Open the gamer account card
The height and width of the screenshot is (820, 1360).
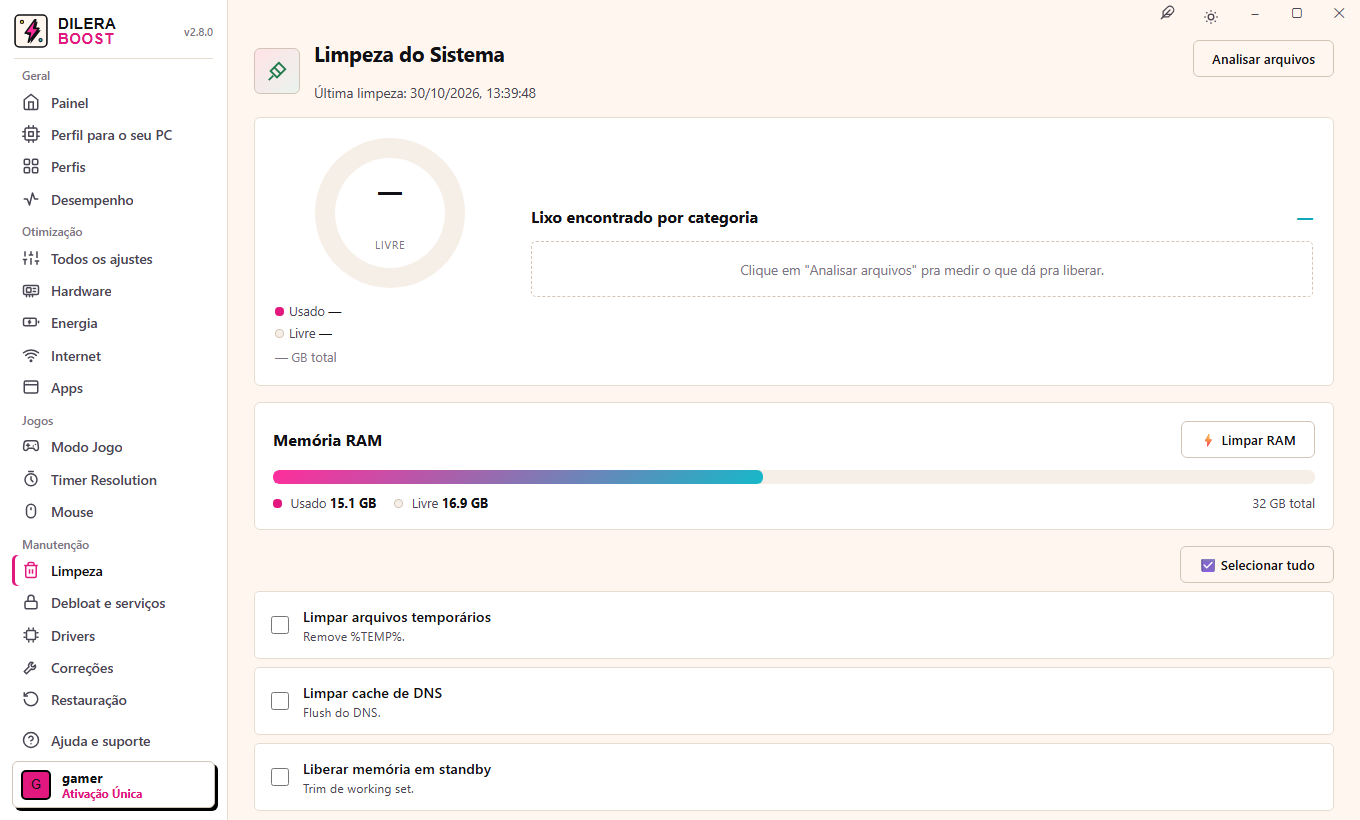pyautogui.click(x=115, y=785)
